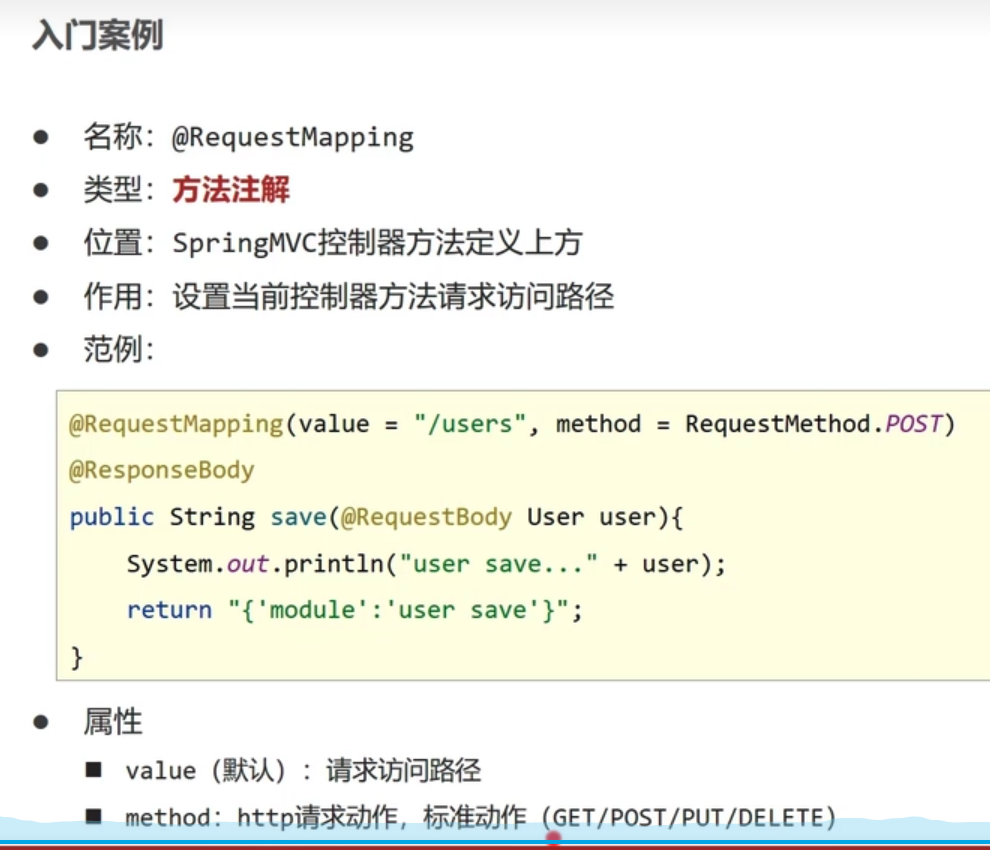Click the value (默认) attribute line
Image resolution: width=990 pixels, height=850 pixels.
(x=303, y=770)
